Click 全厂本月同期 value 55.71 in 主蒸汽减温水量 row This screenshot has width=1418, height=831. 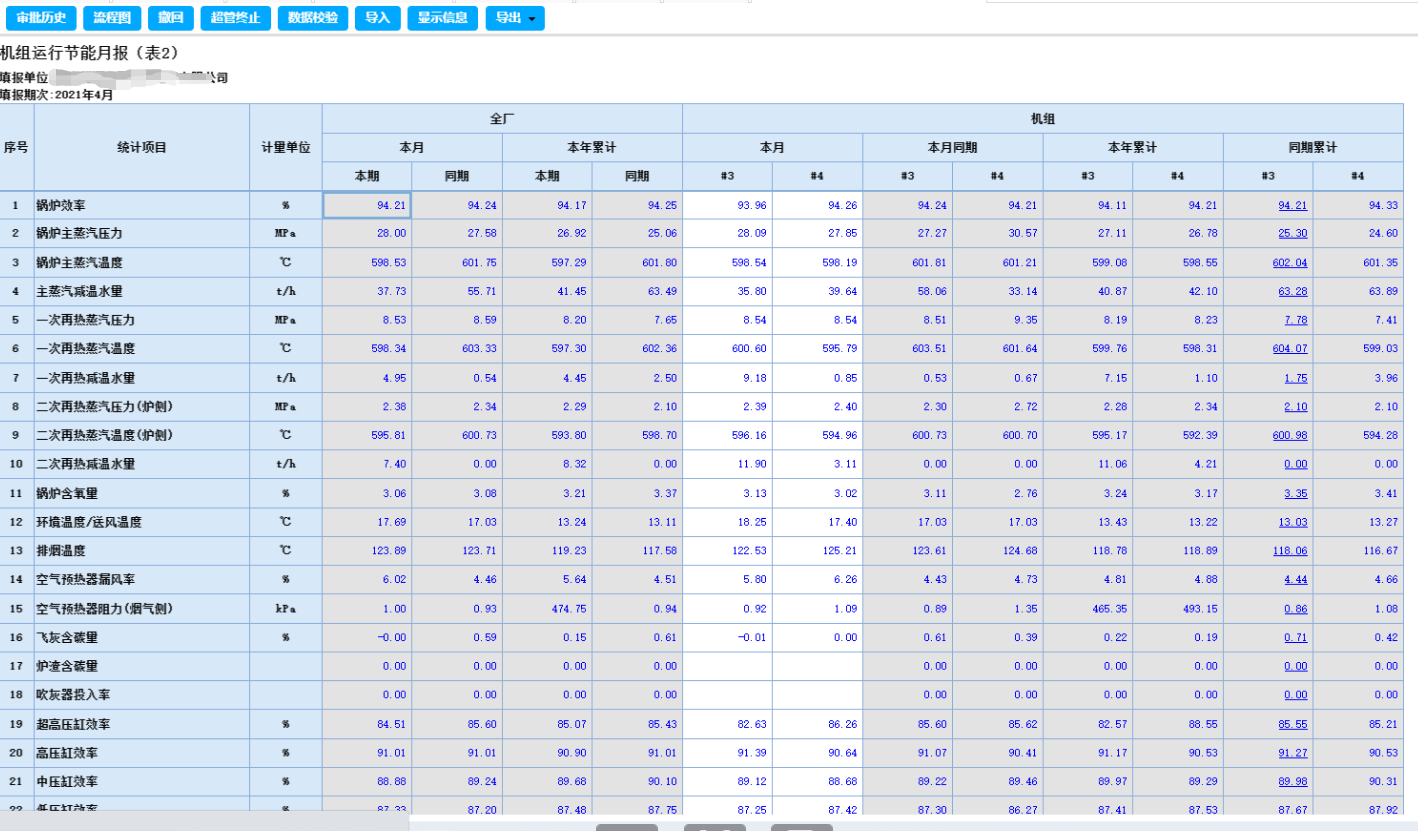457,291
